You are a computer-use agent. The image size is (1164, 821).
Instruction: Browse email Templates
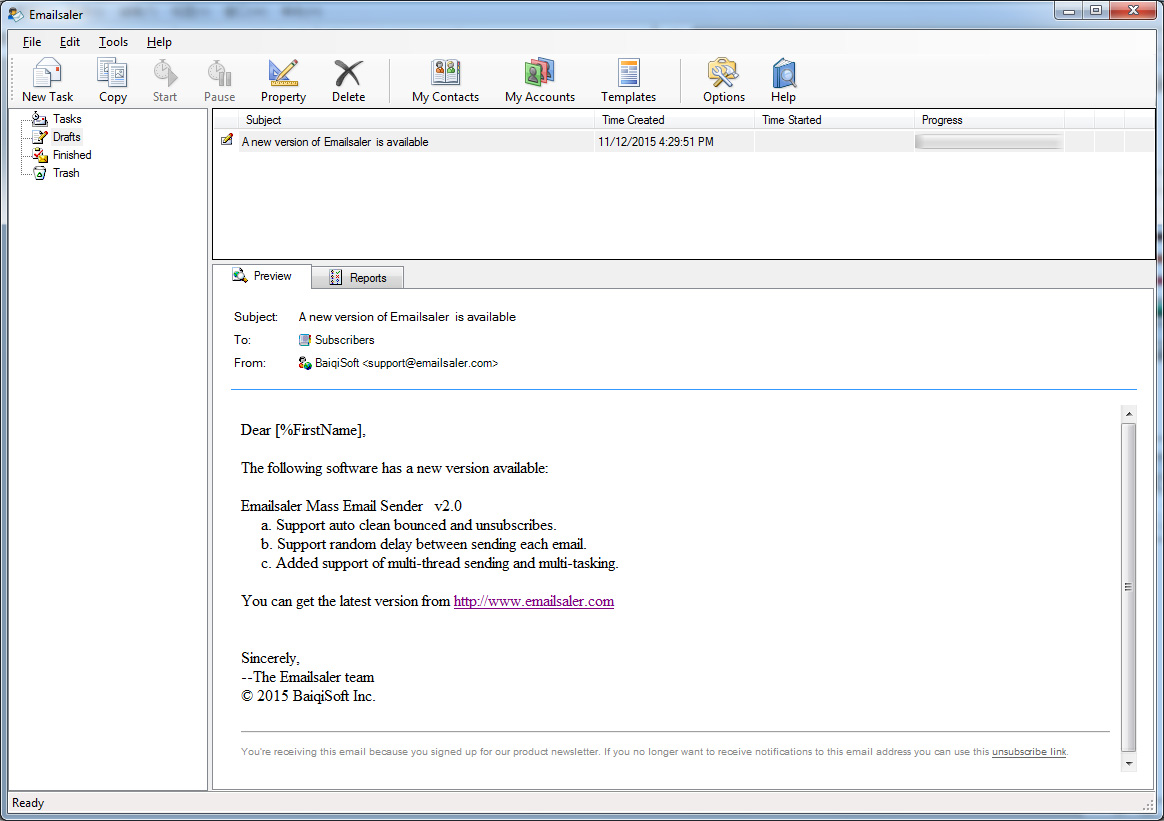click(628, 80)
